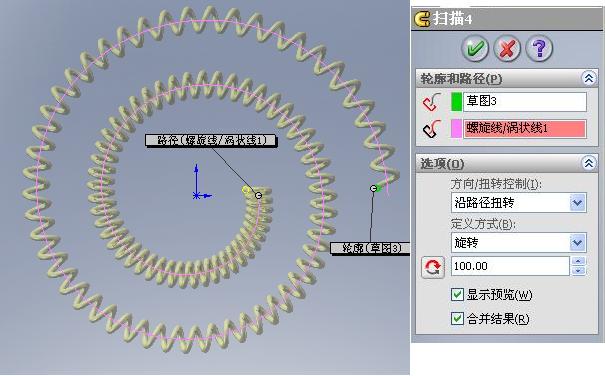This screenshot has height=376, width=605.
Task: Click the 扫描4 sweep feature icon
Action: 422,19
